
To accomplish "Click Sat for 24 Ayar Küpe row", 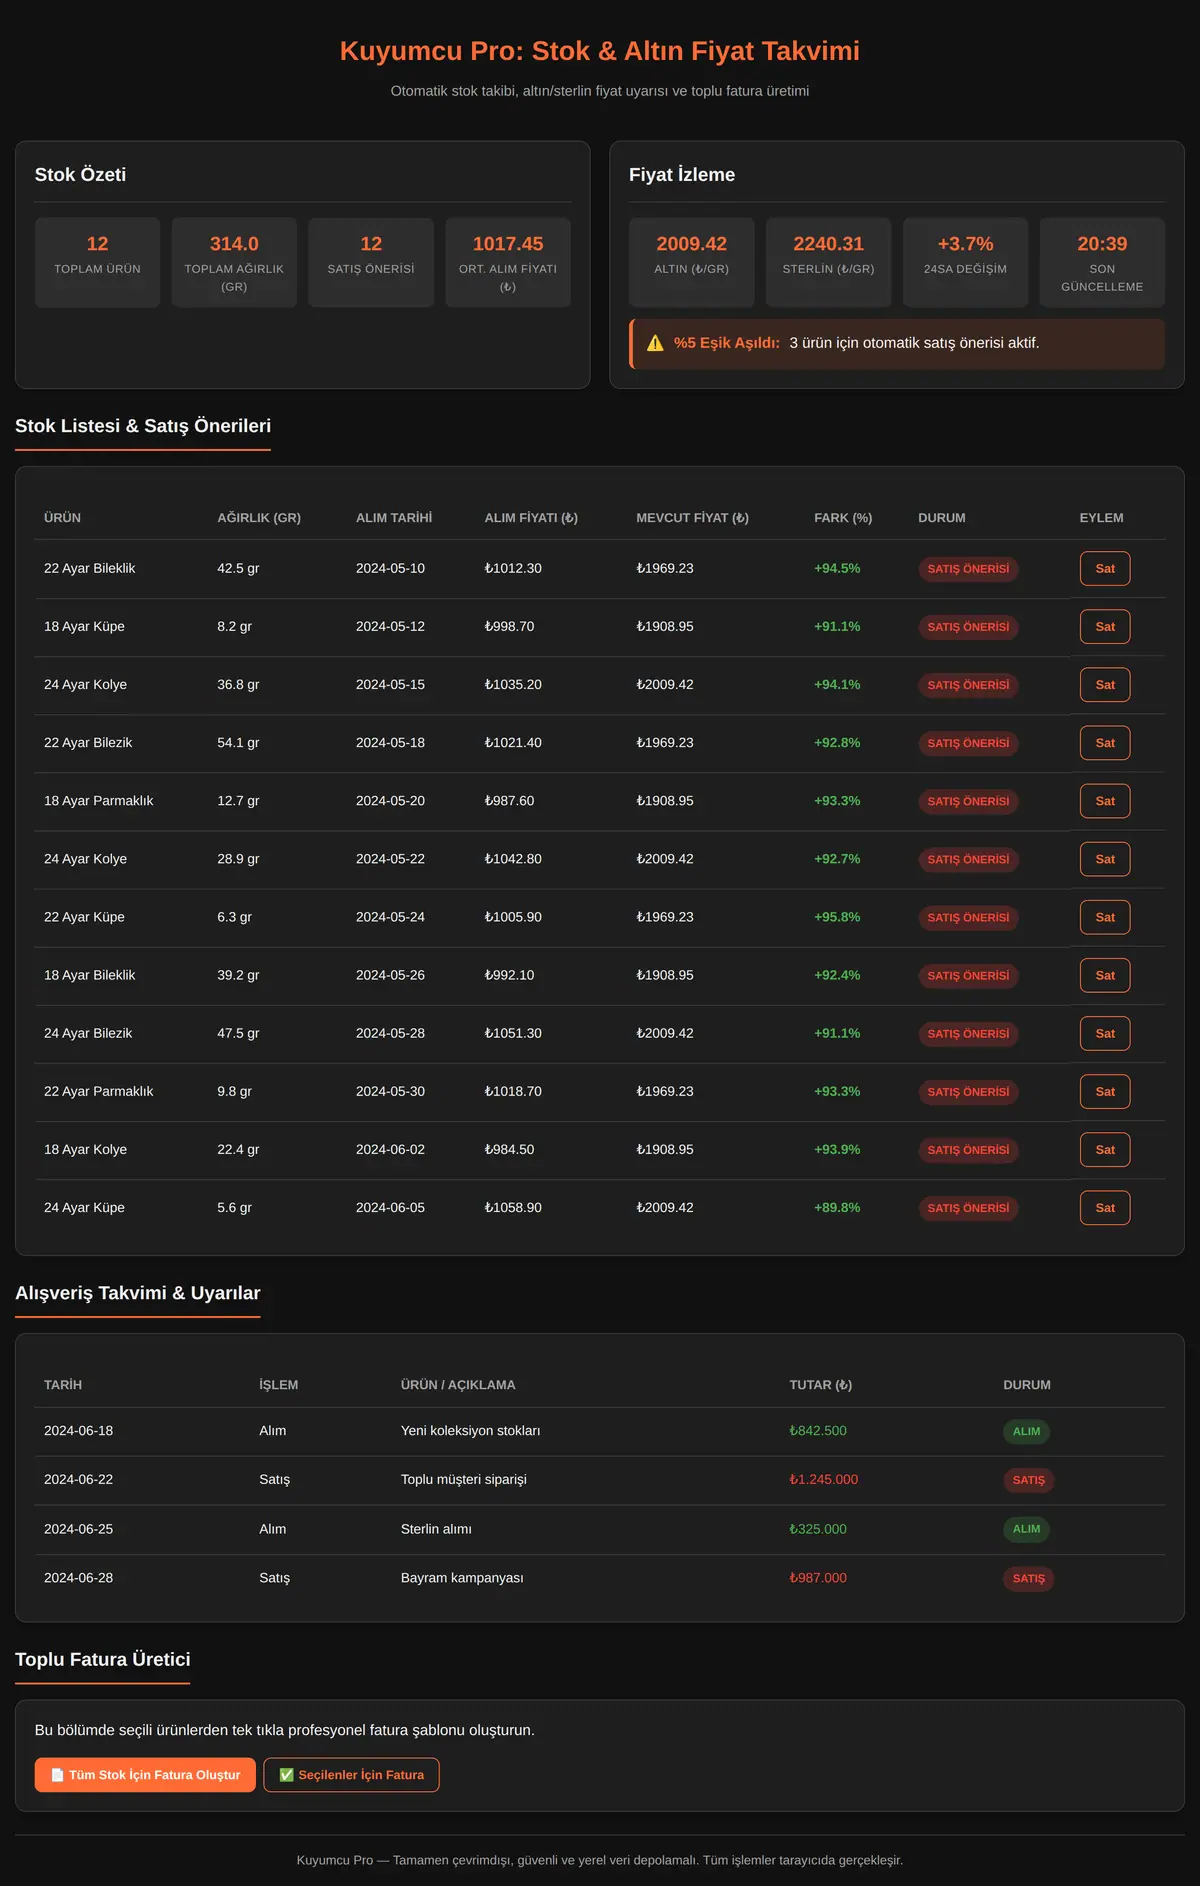I will click(x=1105, y=1208).
